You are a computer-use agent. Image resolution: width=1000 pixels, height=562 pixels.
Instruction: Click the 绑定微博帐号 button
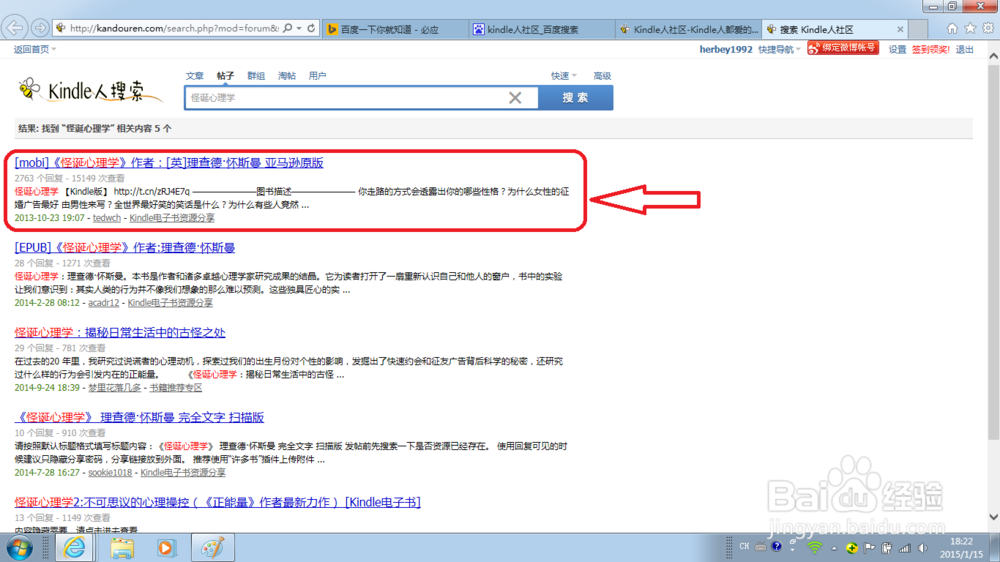coord(842,48)
